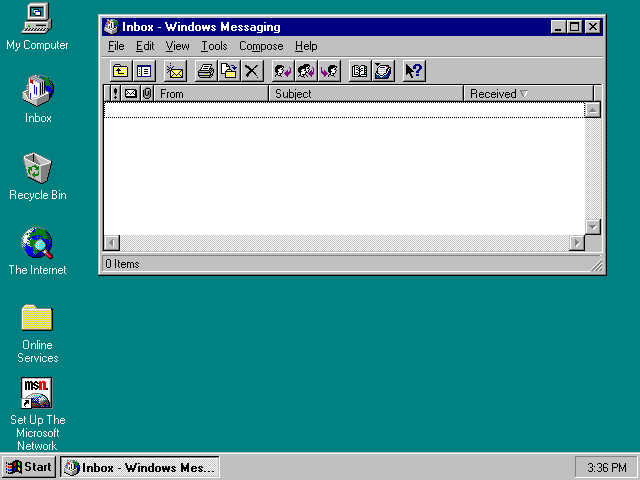Open the Compose menu
This screenshot has width=640, height=480.
pyautogui.click(x=261, y=46)
